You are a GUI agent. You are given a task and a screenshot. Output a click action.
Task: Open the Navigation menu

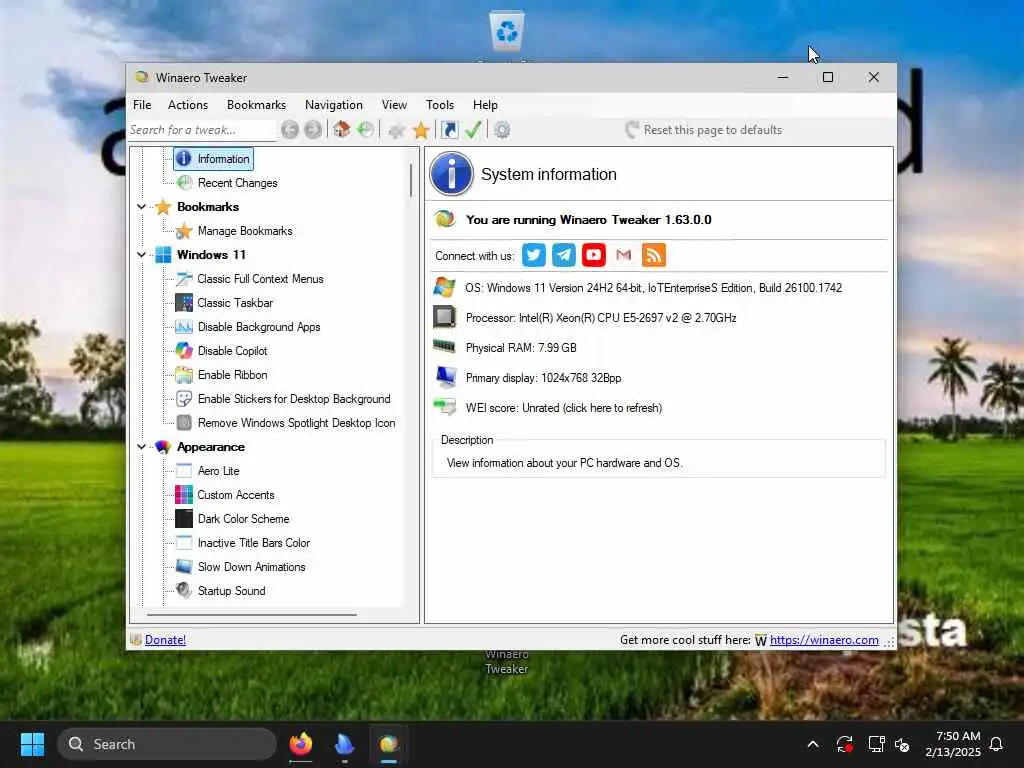click(334, 104)
